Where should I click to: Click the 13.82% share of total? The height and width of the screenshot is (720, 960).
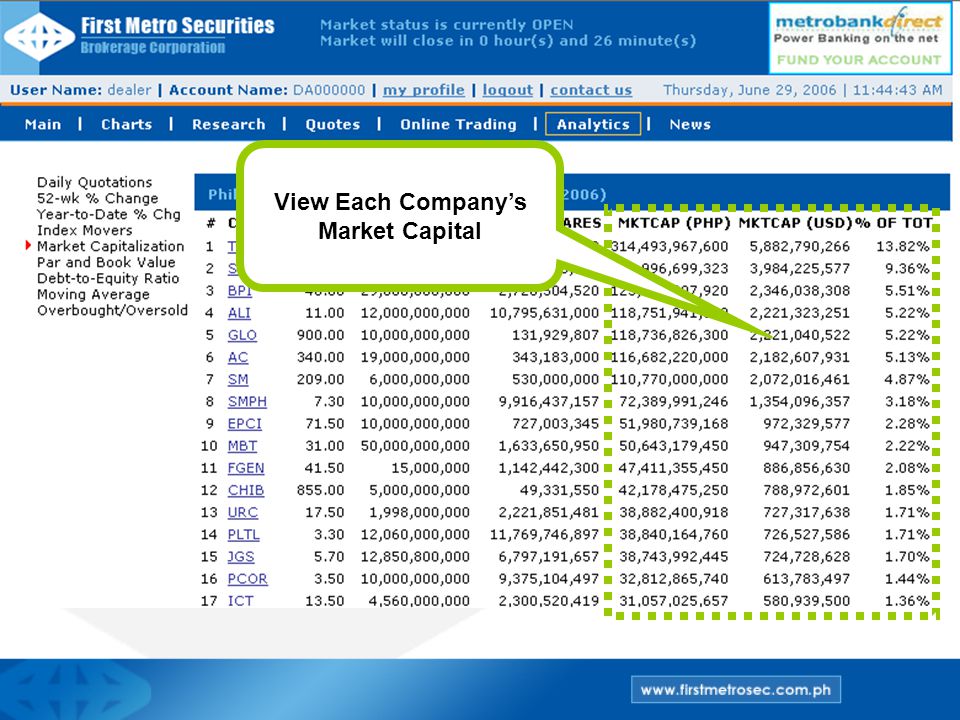click(902, 246)
